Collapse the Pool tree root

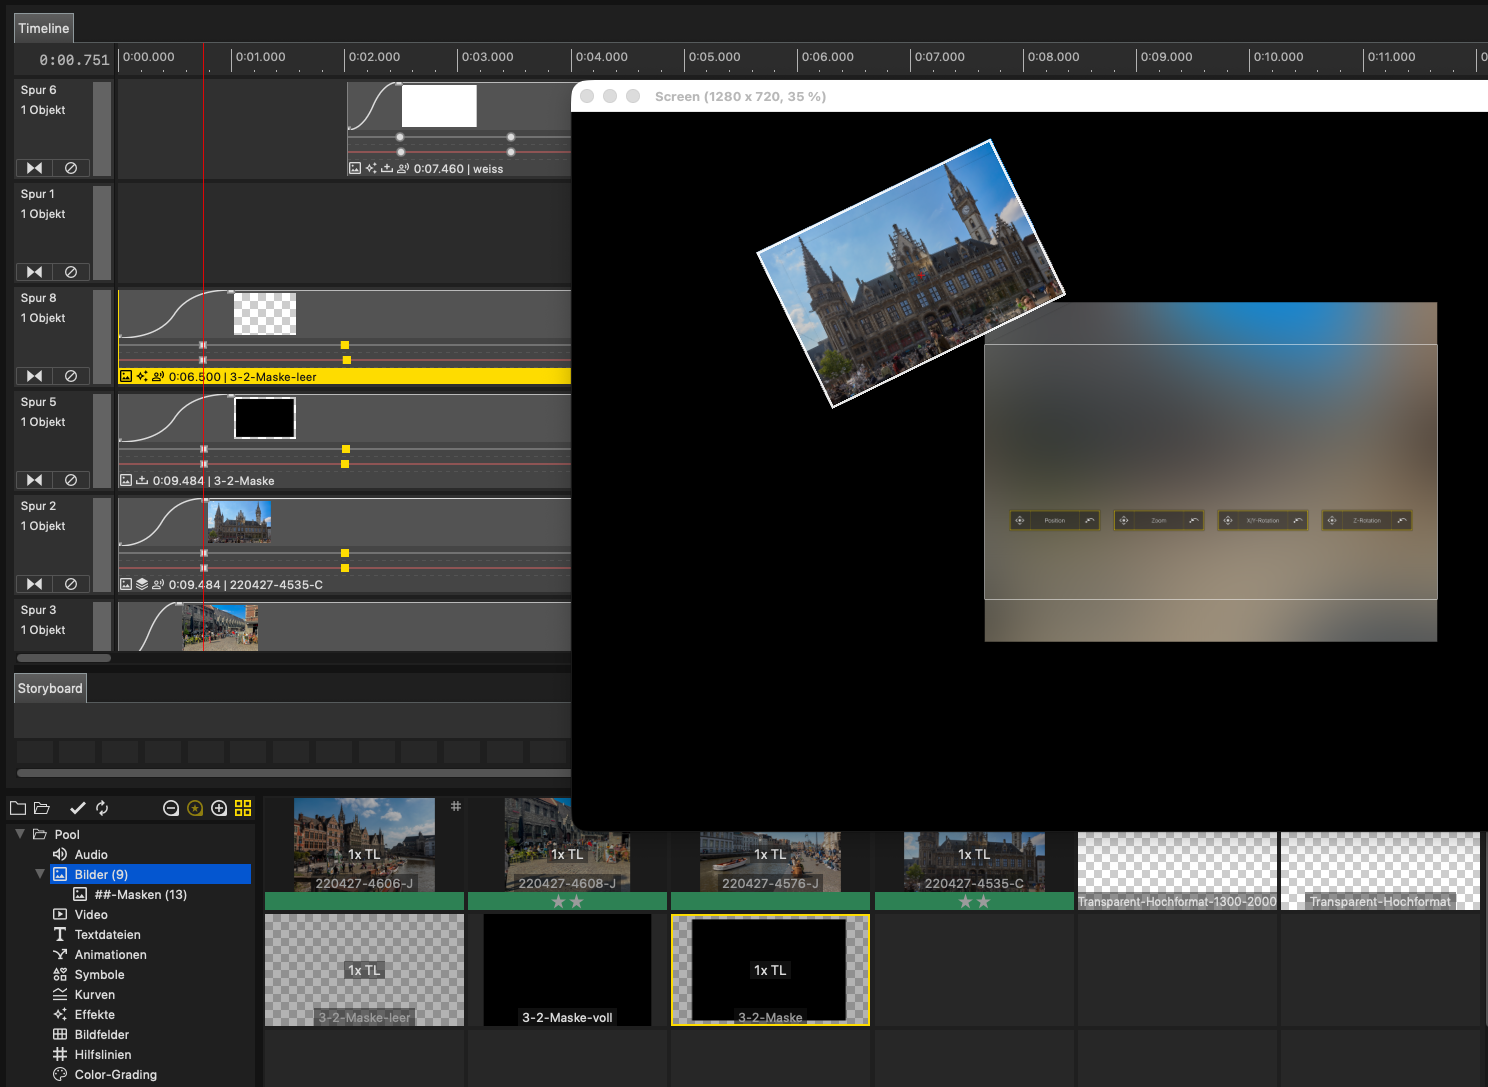pyautogui.click(x=20, y=834)
